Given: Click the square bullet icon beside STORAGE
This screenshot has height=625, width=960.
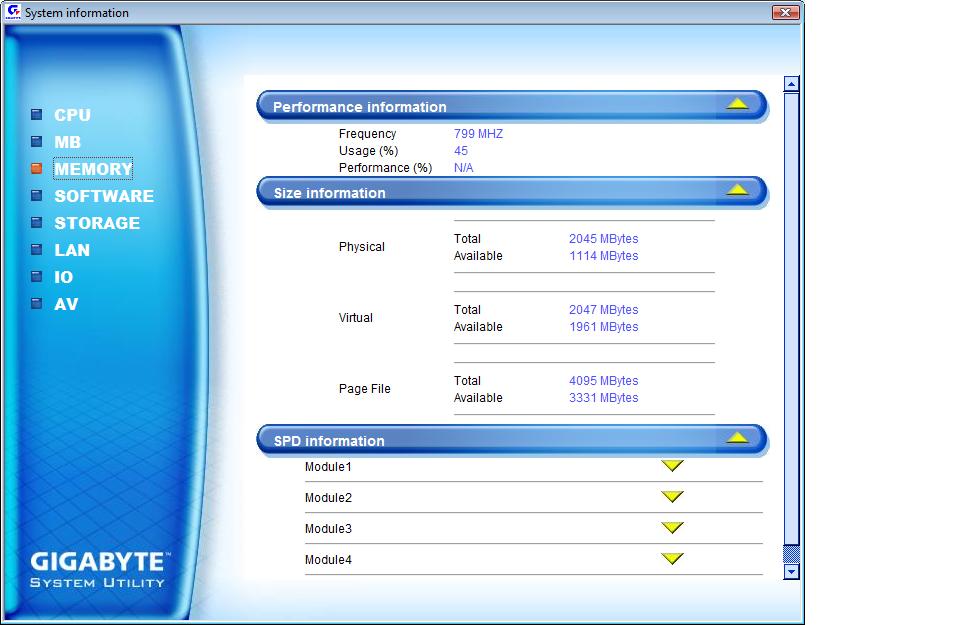Looking at the screenshot, I should click(36, 223).
